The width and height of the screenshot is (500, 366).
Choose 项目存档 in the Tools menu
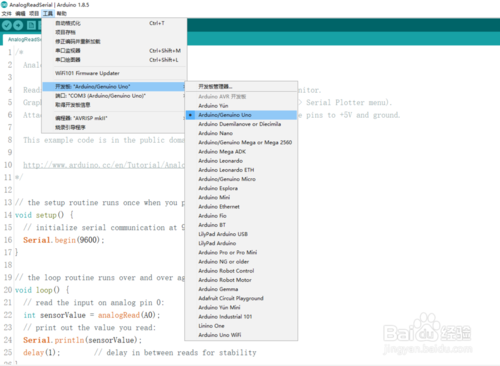[114, 32]
